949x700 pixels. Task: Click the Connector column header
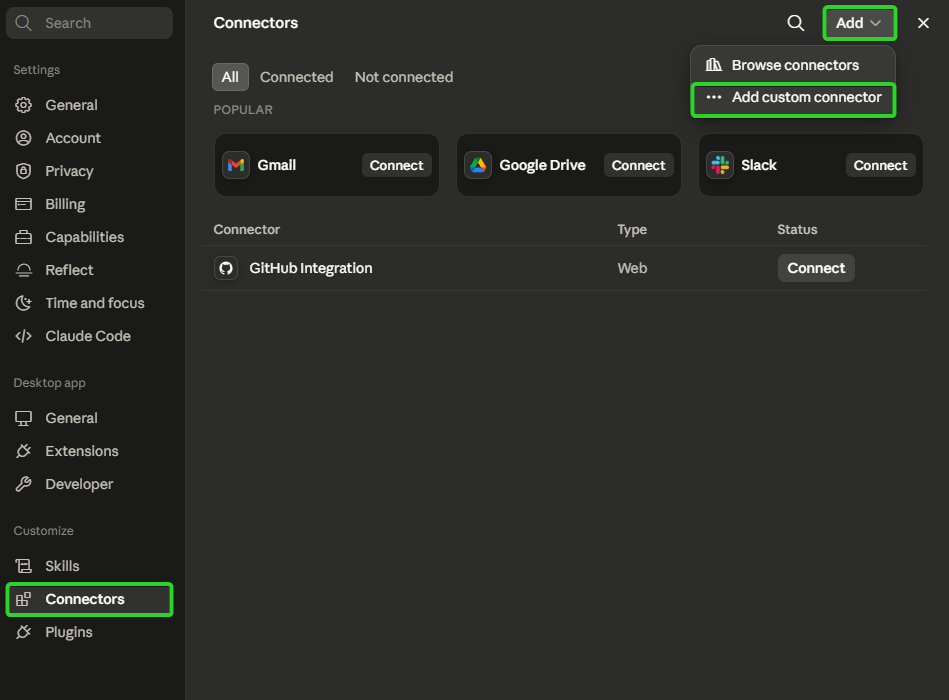[246, 229]
